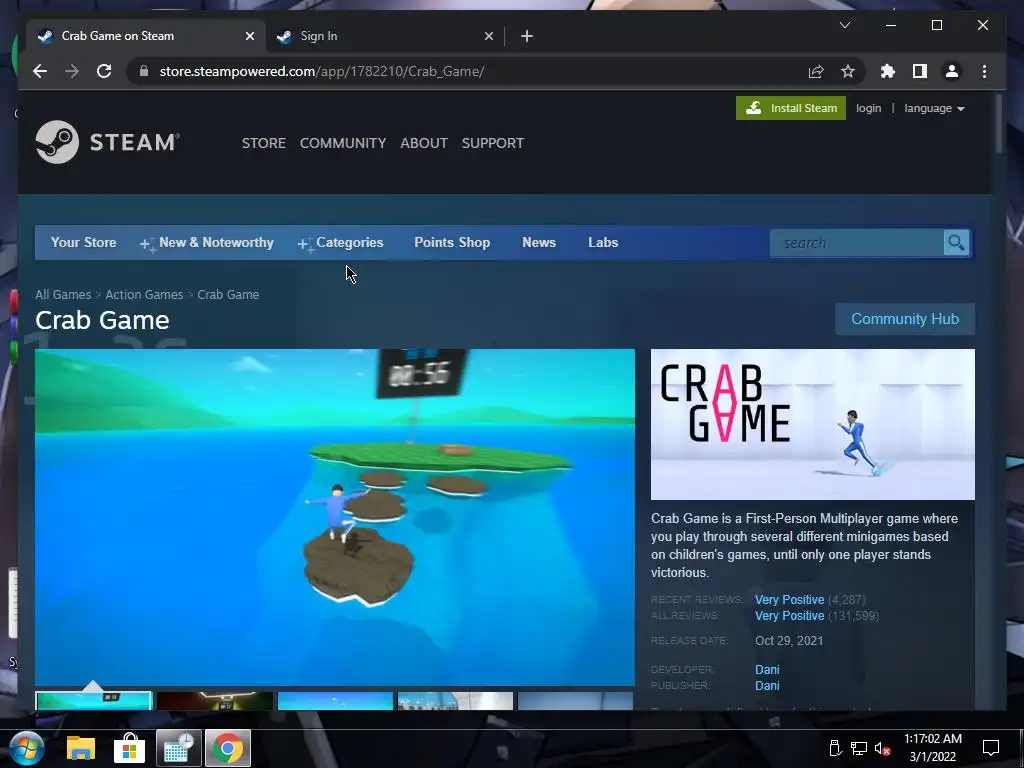Click the browser forward arrow

click(x=72, y=71)
